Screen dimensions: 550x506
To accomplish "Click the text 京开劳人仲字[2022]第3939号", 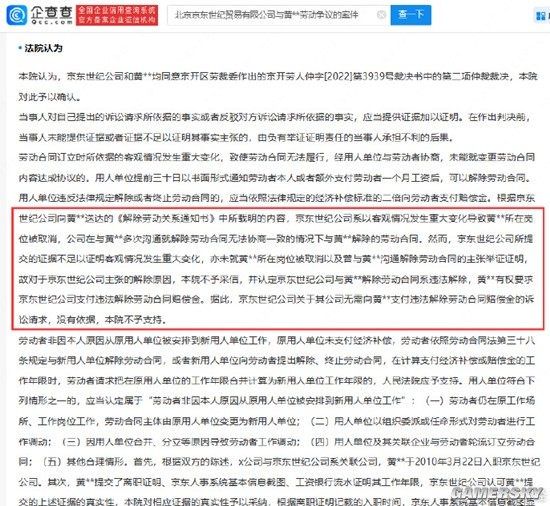I will pyautogui.click(x=329, y=76).
